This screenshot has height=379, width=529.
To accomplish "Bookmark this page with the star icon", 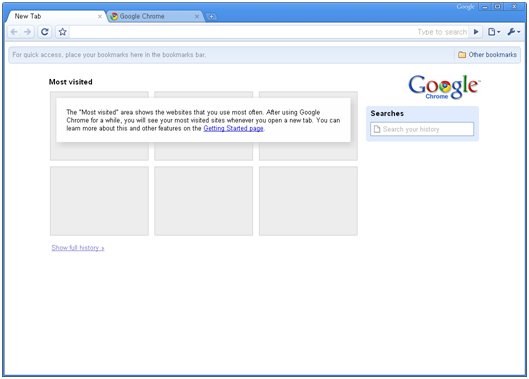I will 62,32.
